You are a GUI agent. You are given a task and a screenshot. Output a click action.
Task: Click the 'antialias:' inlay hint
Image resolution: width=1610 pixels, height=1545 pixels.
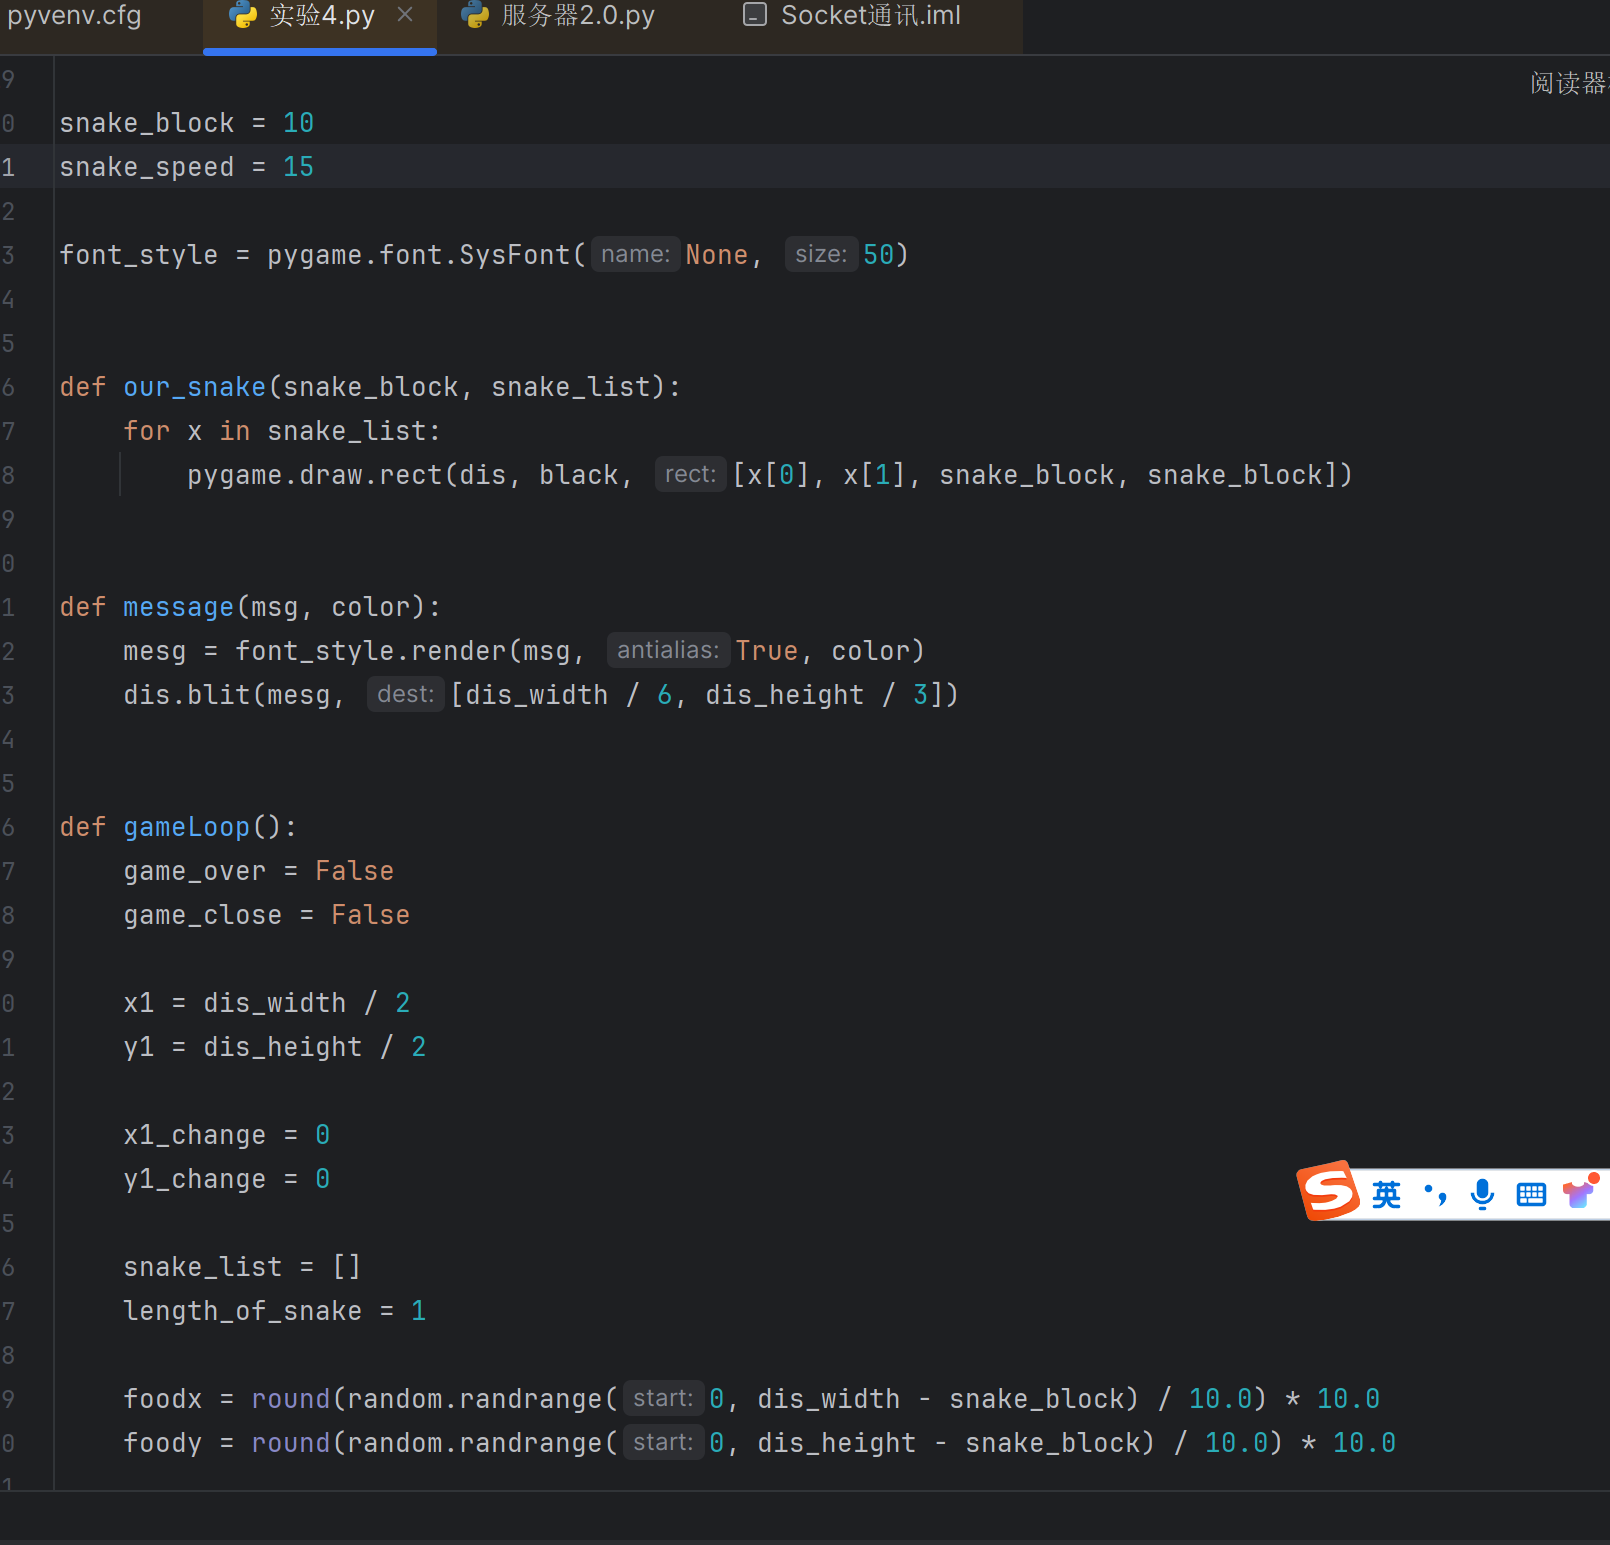pyautogui.click(x=667, y=651)
